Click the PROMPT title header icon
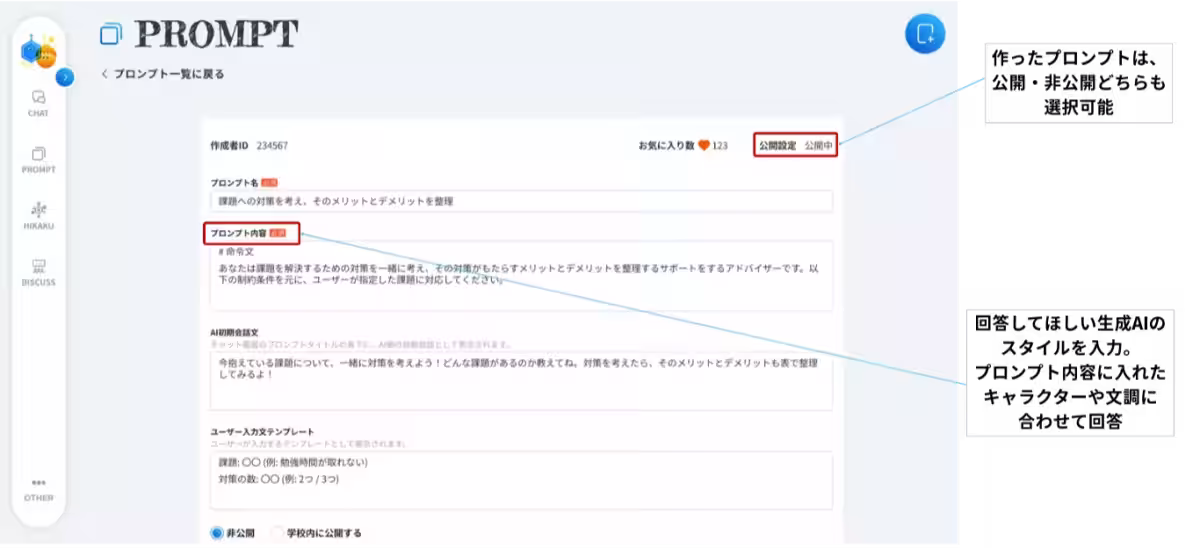 point(110,35)
